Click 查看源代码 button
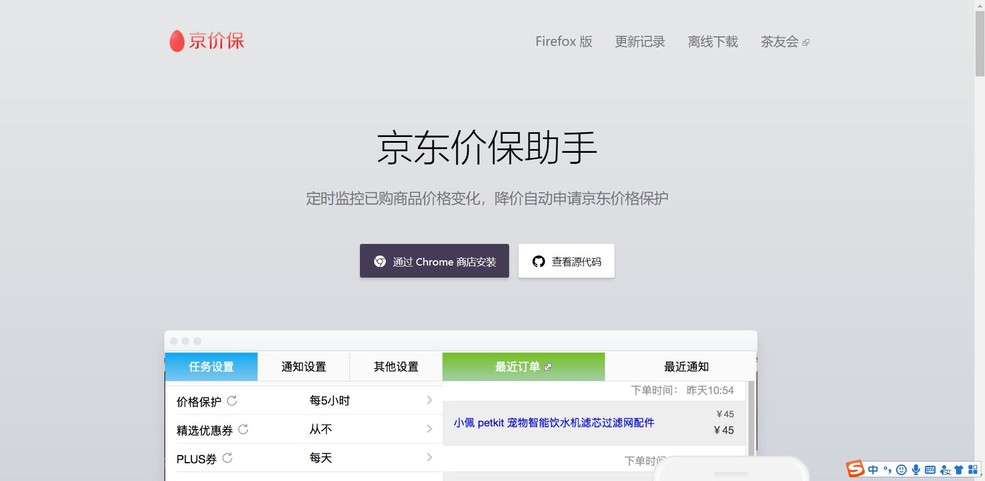985x481 pixels. tap(566, 261)
